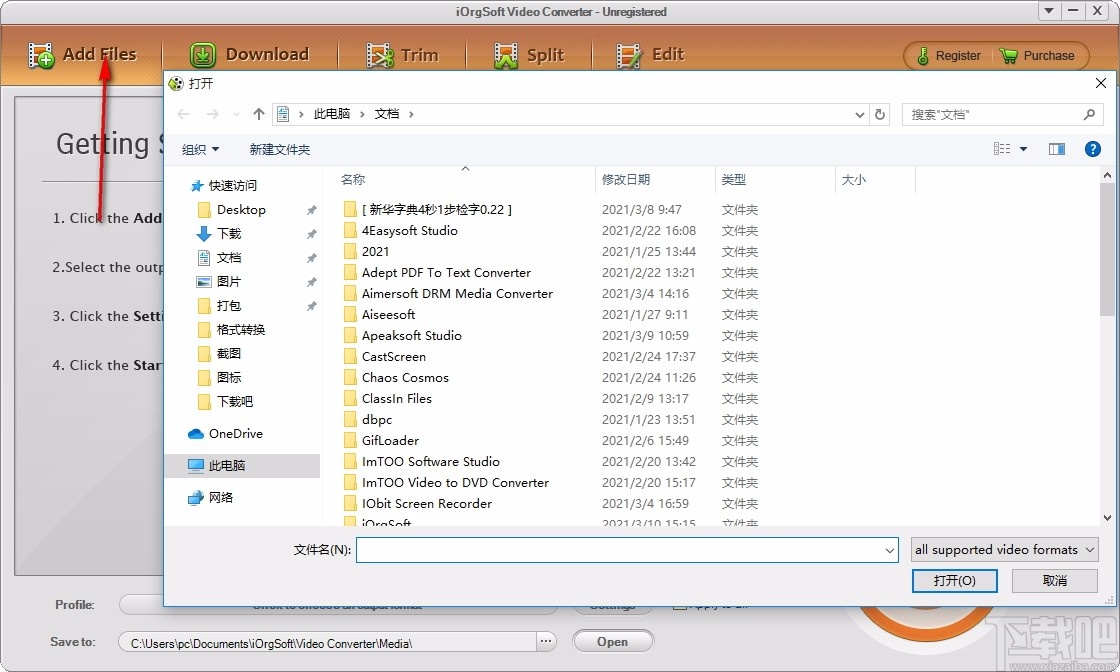Viewport: 1120px width, 672px height.
Task: Select the Download tool icon
Action: pyautogui.click(x=202, y=55)
